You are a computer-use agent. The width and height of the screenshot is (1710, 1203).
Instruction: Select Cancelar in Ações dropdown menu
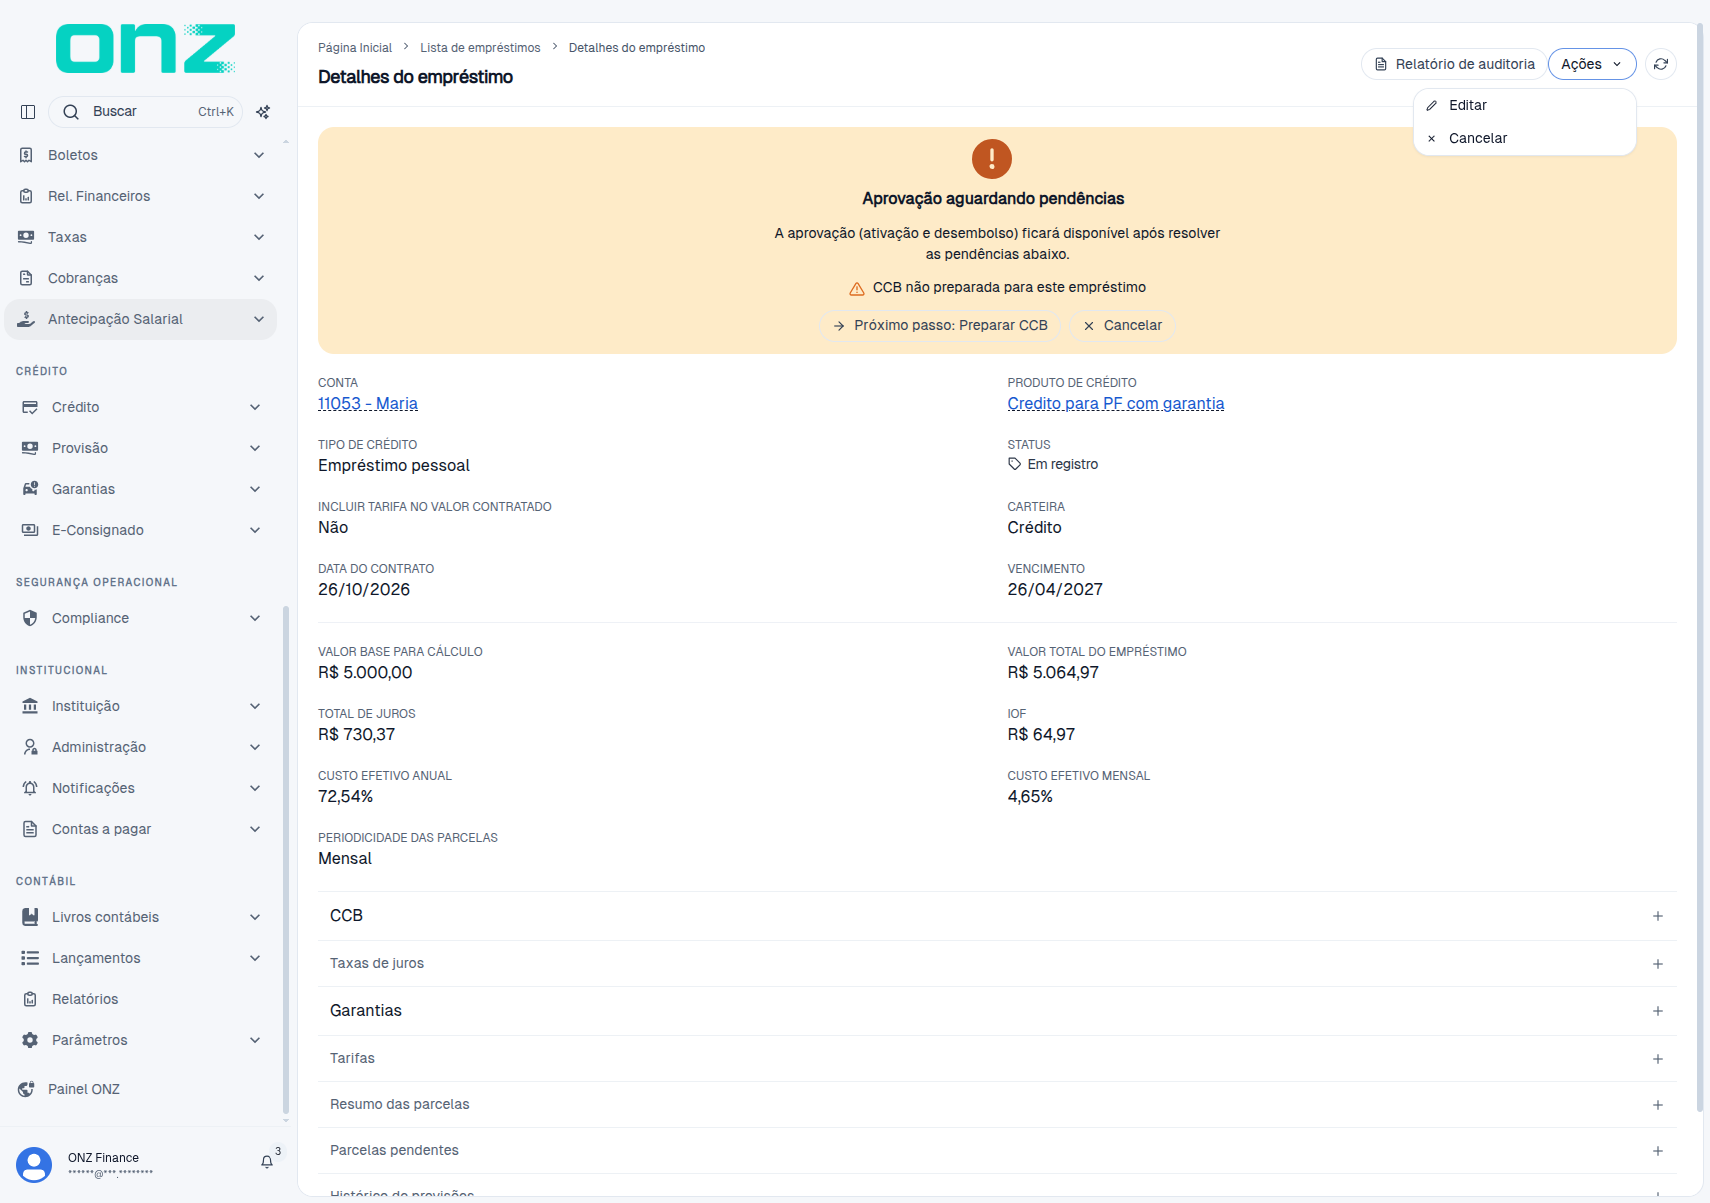click(1525, 138)
